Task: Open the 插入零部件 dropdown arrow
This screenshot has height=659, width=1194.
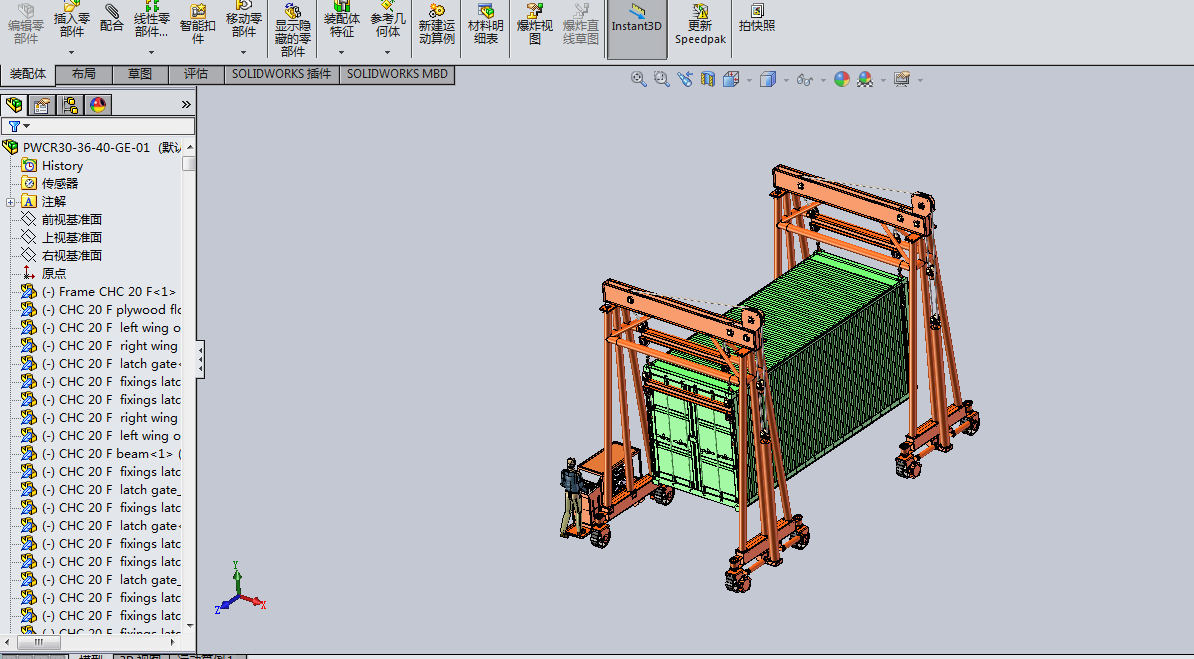Action: 71,52
